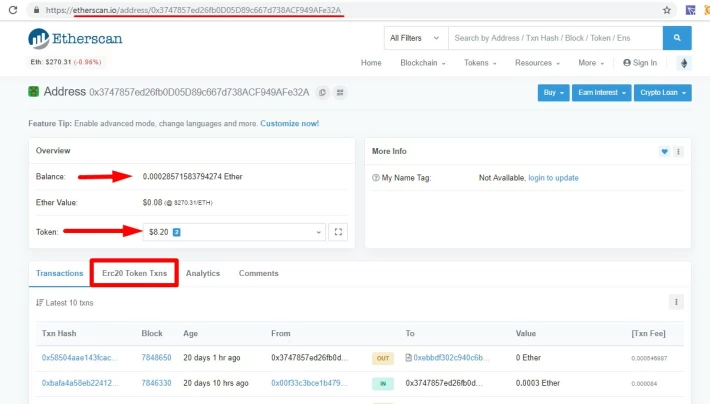Click the IN direction label

click(383, 383)
